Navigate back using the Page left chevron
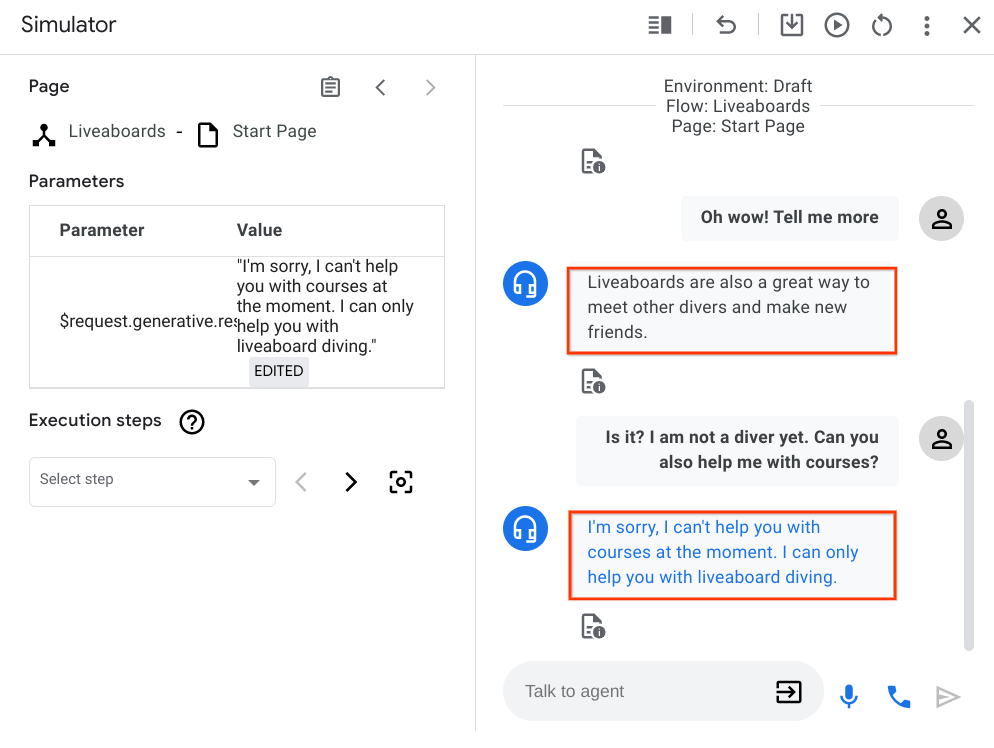The image size is (994, 748). pyautogui.click(x=381, y=87)
